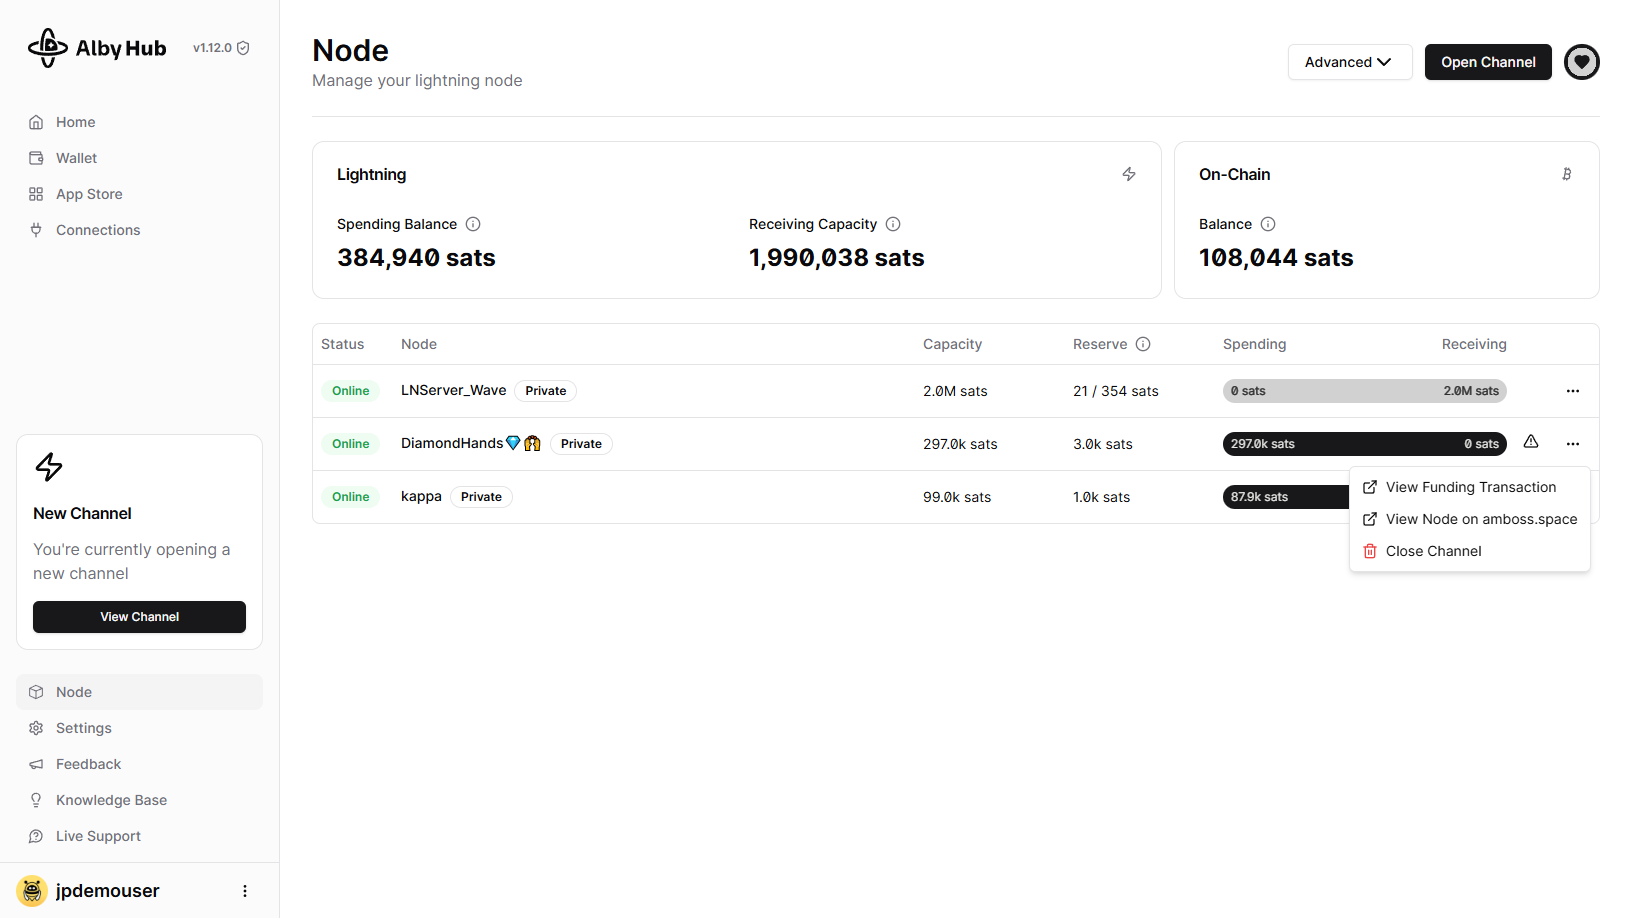Open the Advanced dropdown
This screenshot has height=918, width=1632.
(1349, 62)
